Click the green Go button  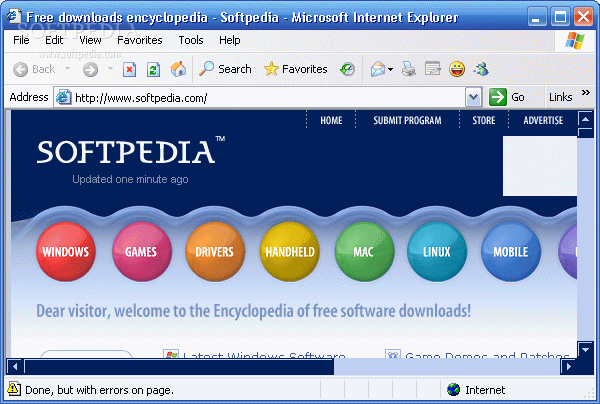tap(507, 97)
